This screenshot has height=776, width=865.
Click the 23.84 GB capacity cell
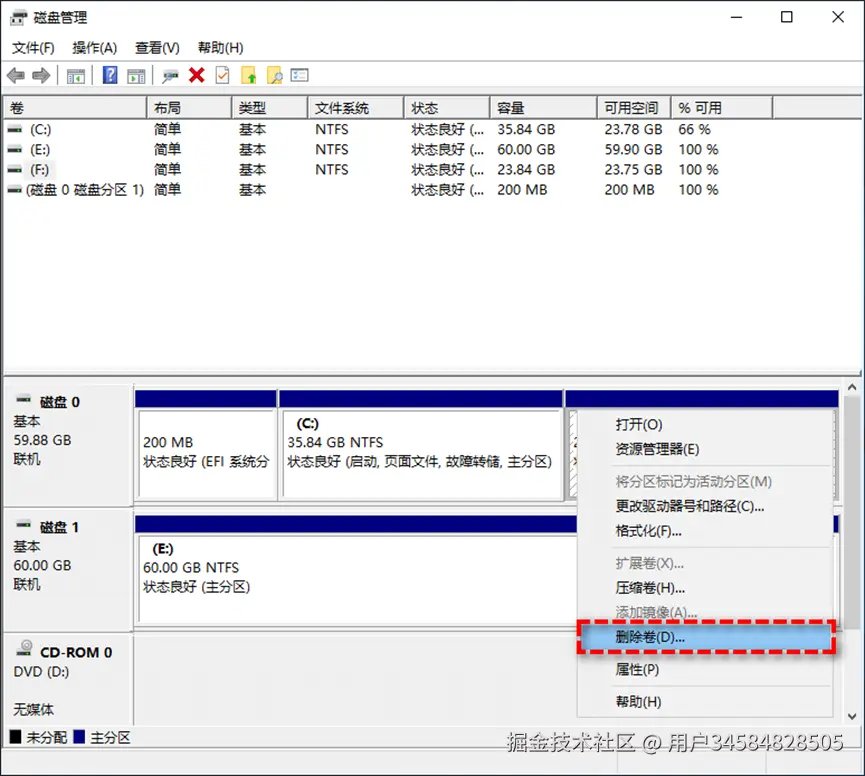526,169
